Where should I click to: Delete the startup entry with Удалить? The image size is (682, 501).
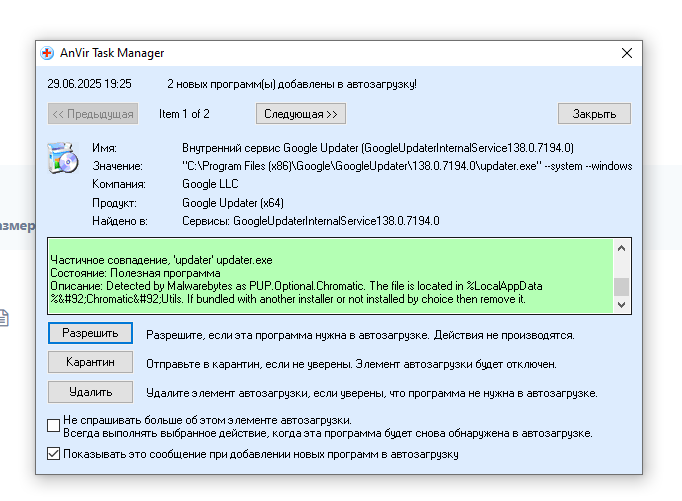tap(90, 392)
